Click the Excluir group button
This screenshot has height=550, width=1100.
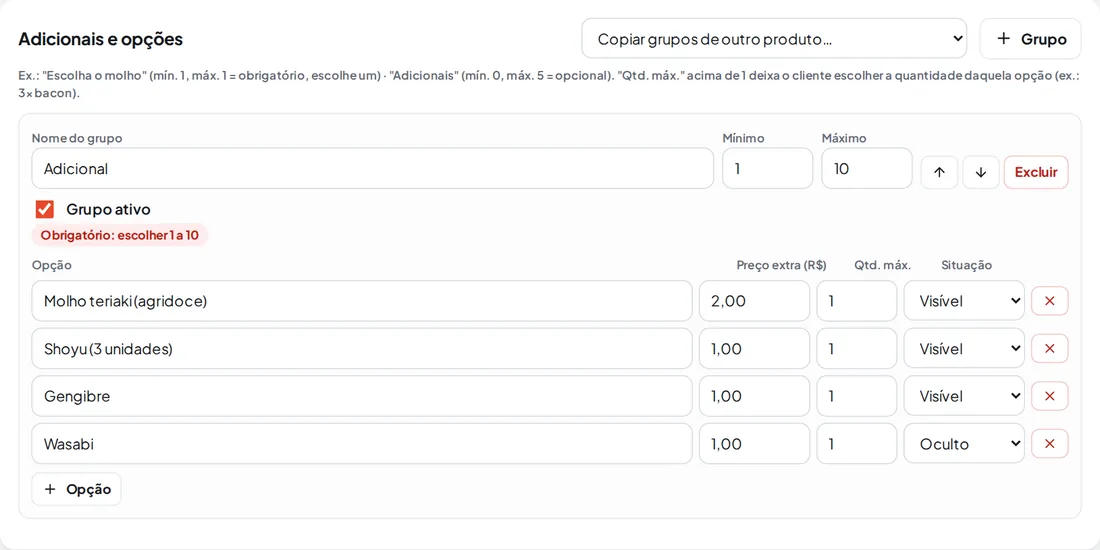1036,173
